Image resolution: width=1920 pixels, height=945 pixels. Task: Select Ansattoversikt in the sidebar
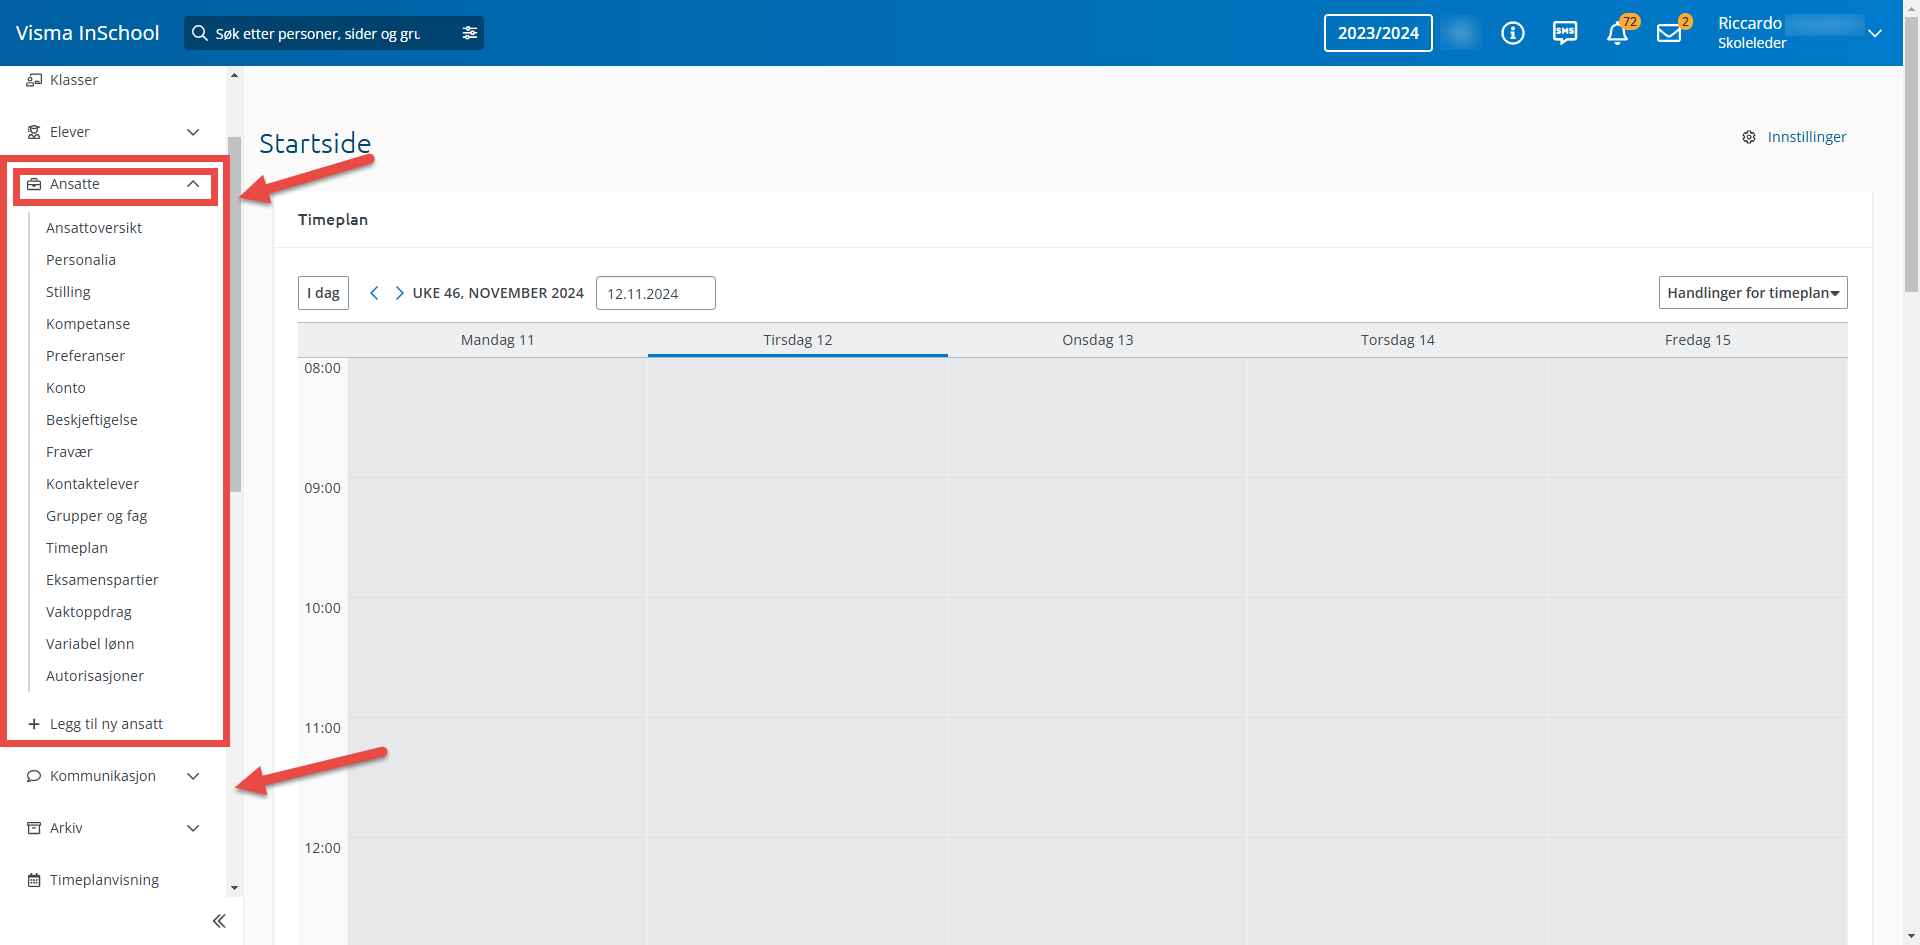click(94, 228)
